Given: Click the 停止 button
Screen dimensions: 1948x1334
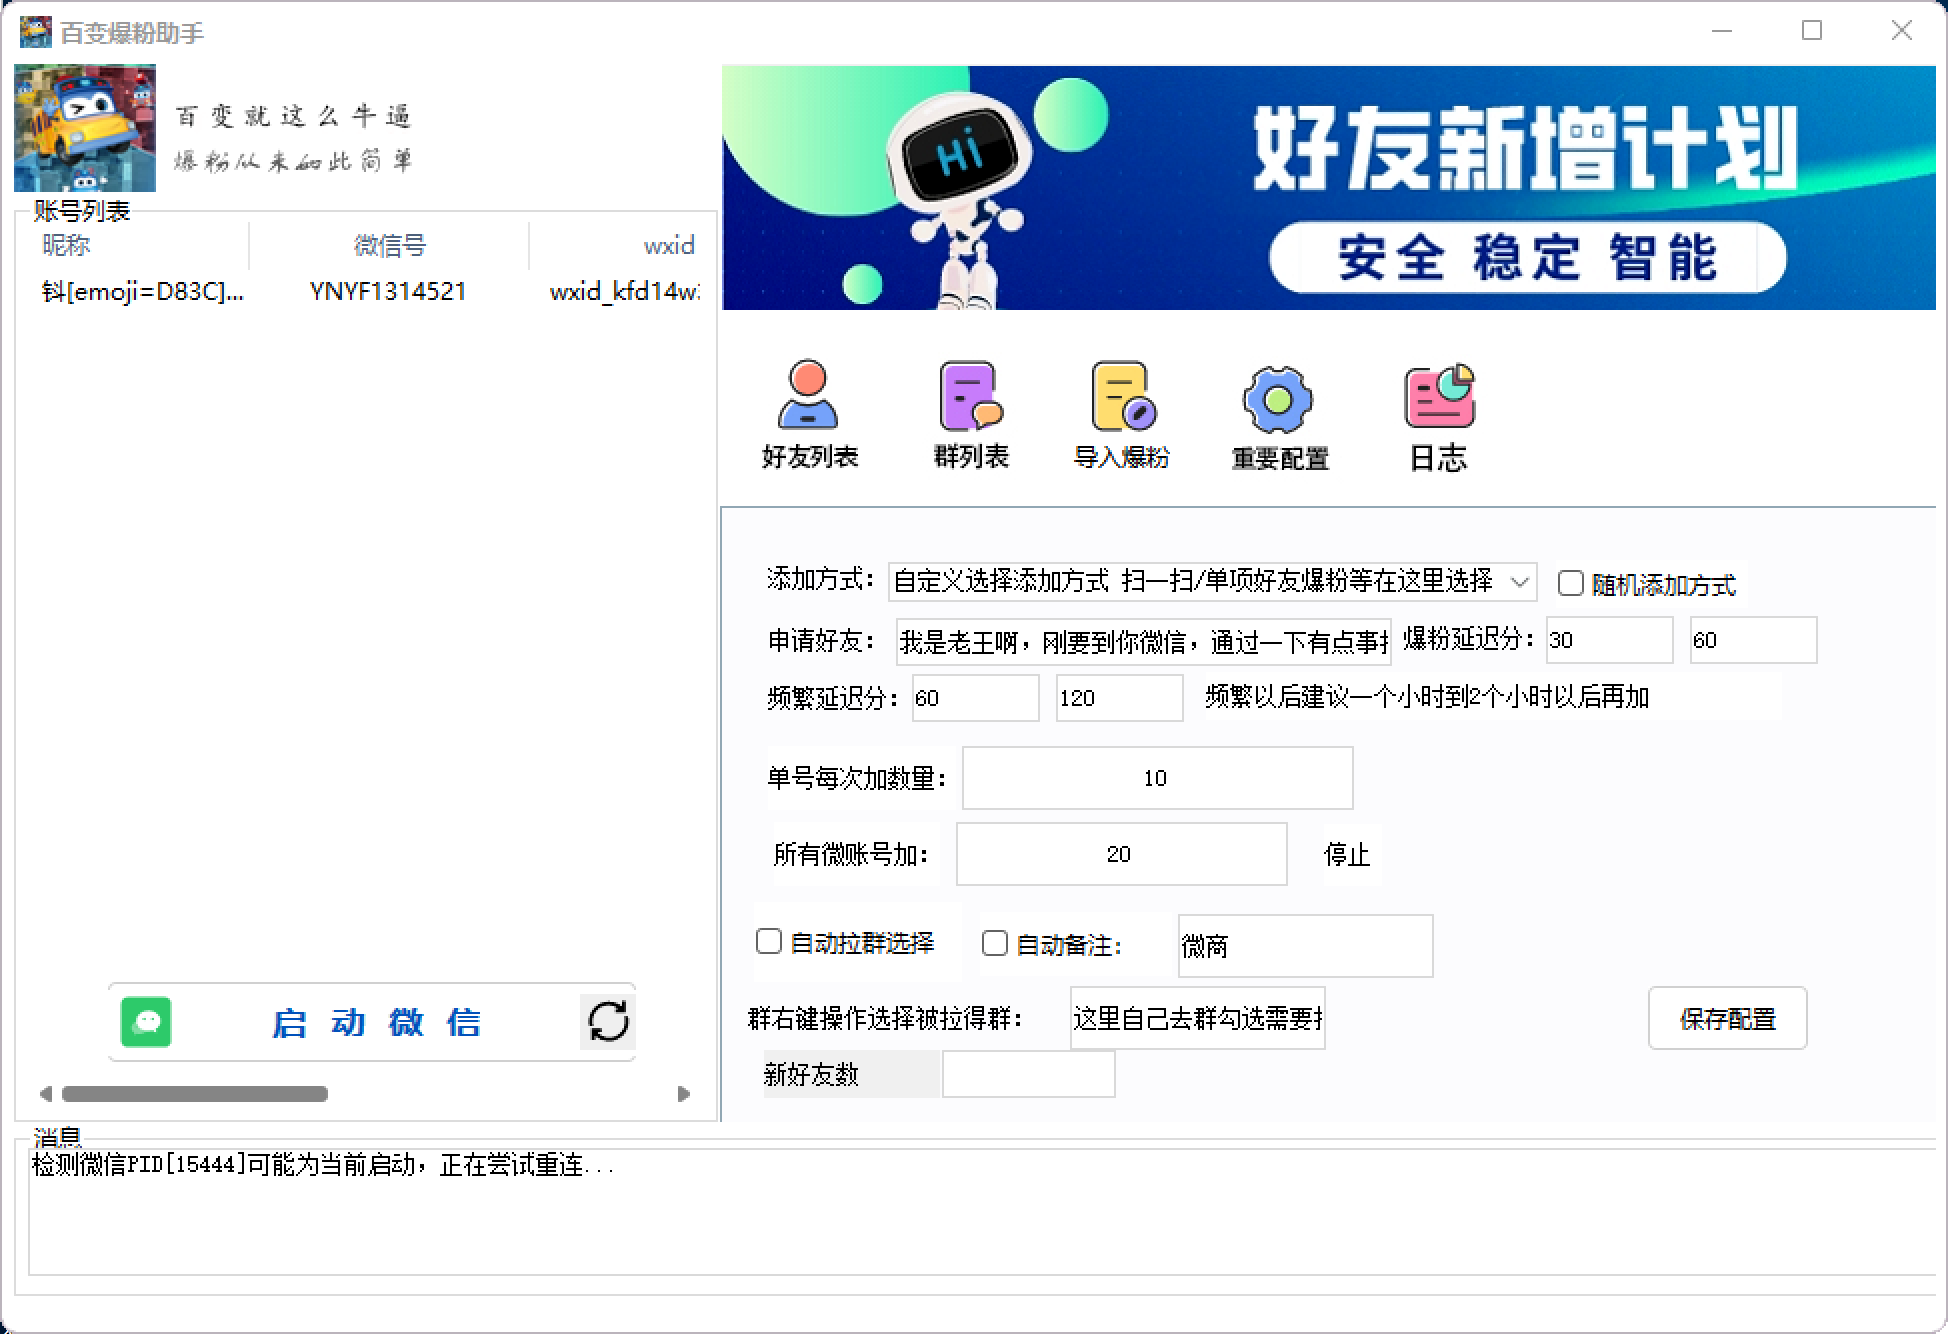Looking at the screenshot, I should pos(1347,855).
